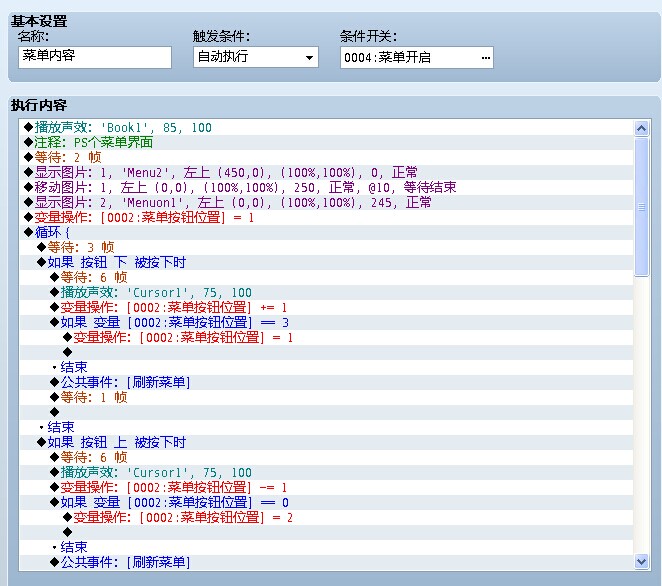This screenshot has width=662, height=586.
Task: Select the comment line 注释: PS个菜单界面
Action: 326,142
